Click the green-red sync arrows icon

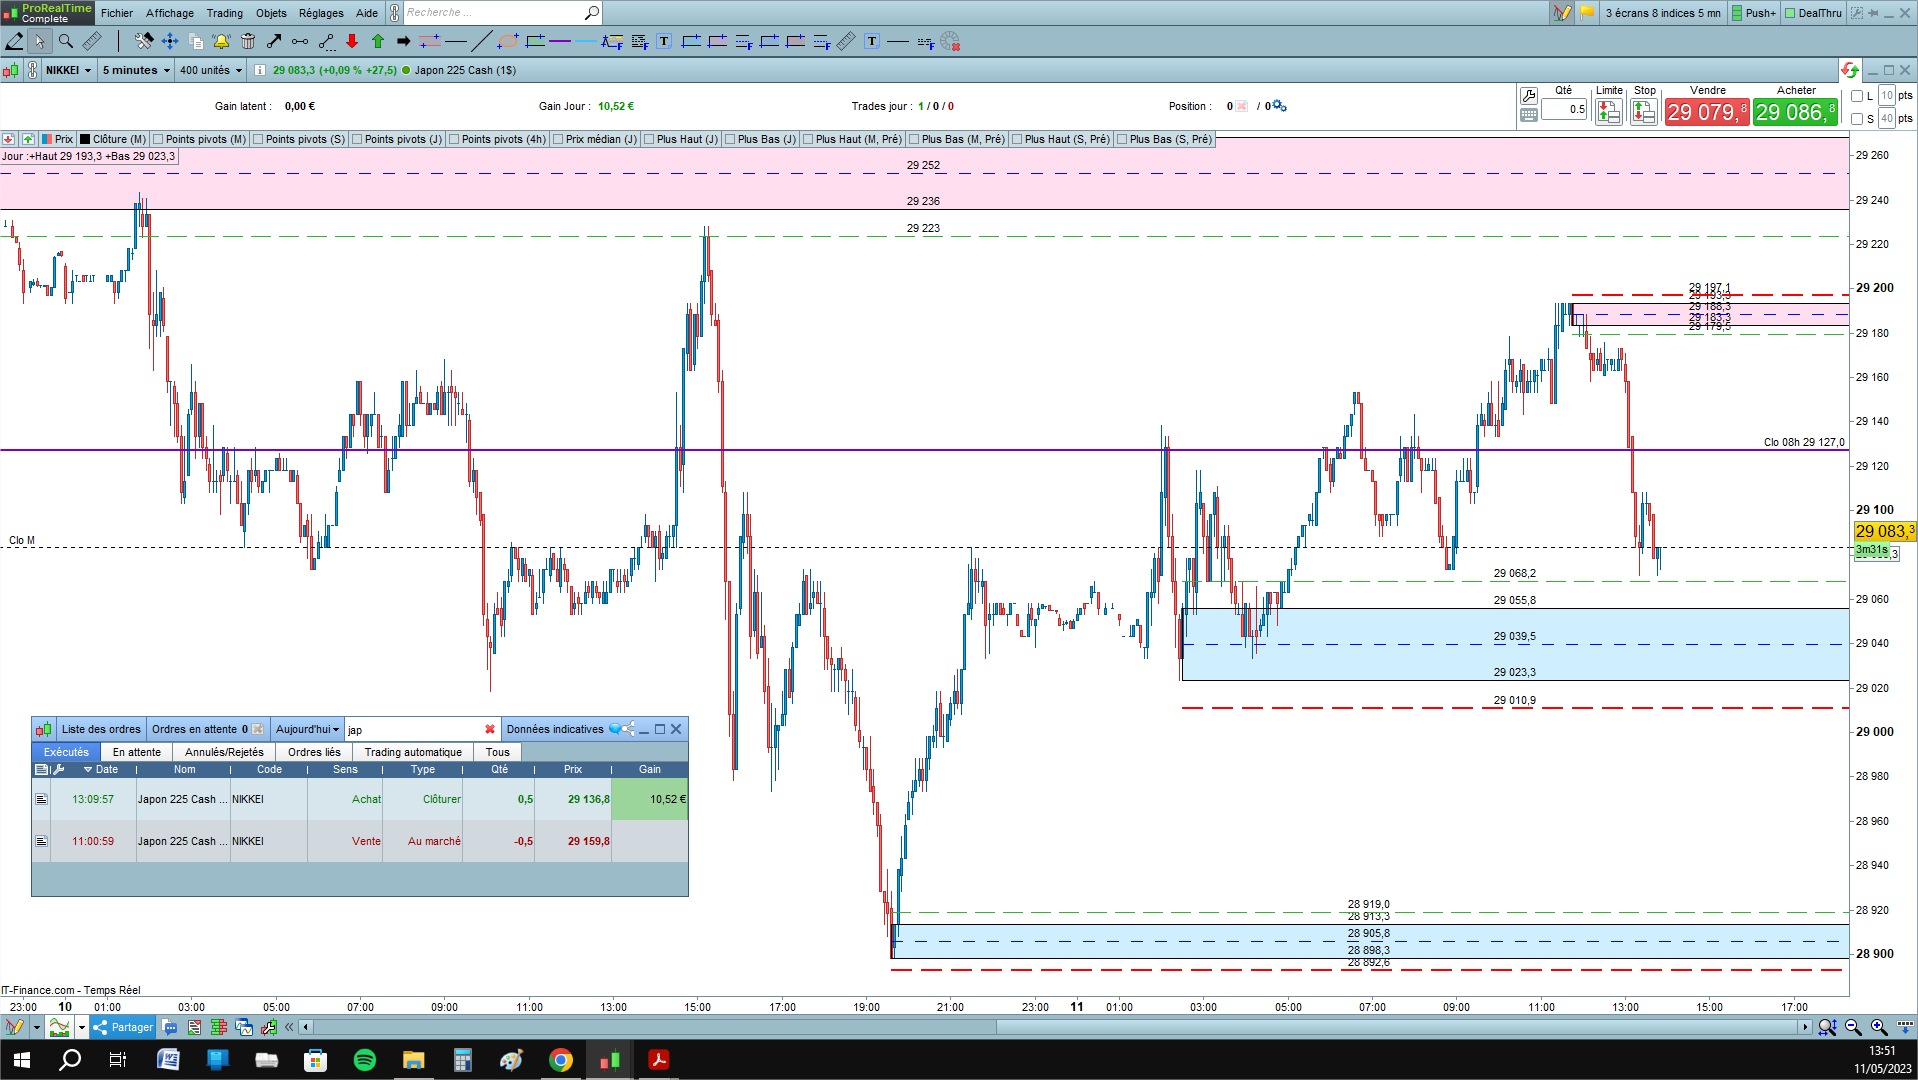(1849, 70)
